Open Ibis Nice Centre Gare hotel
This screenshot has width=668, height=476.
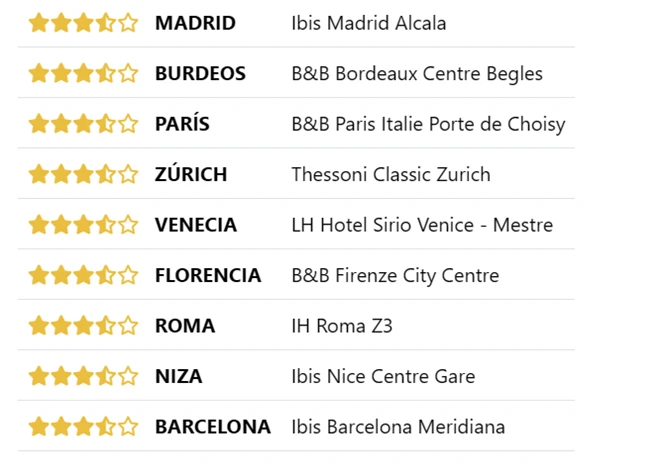(383, 376)
